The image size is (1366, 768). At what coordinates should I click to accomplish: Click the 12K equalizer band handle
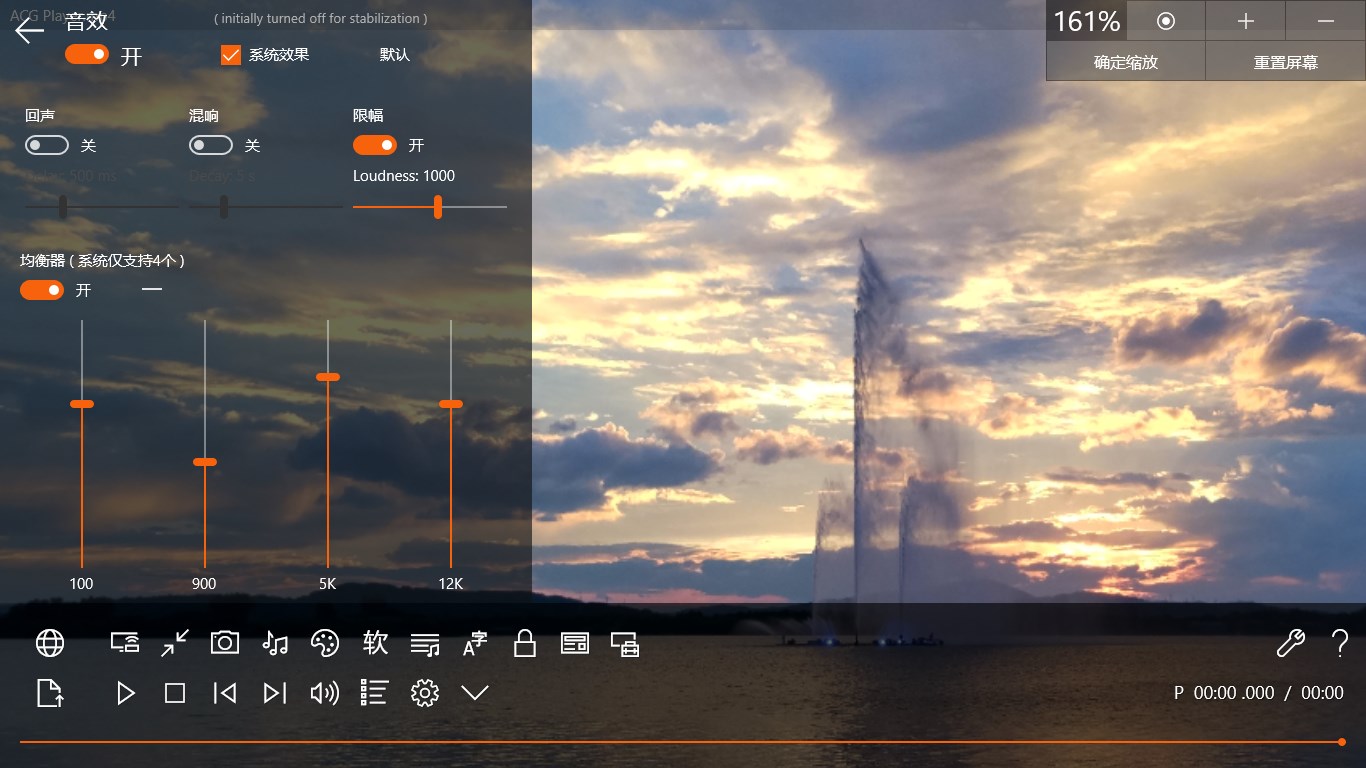pos(451,404)
